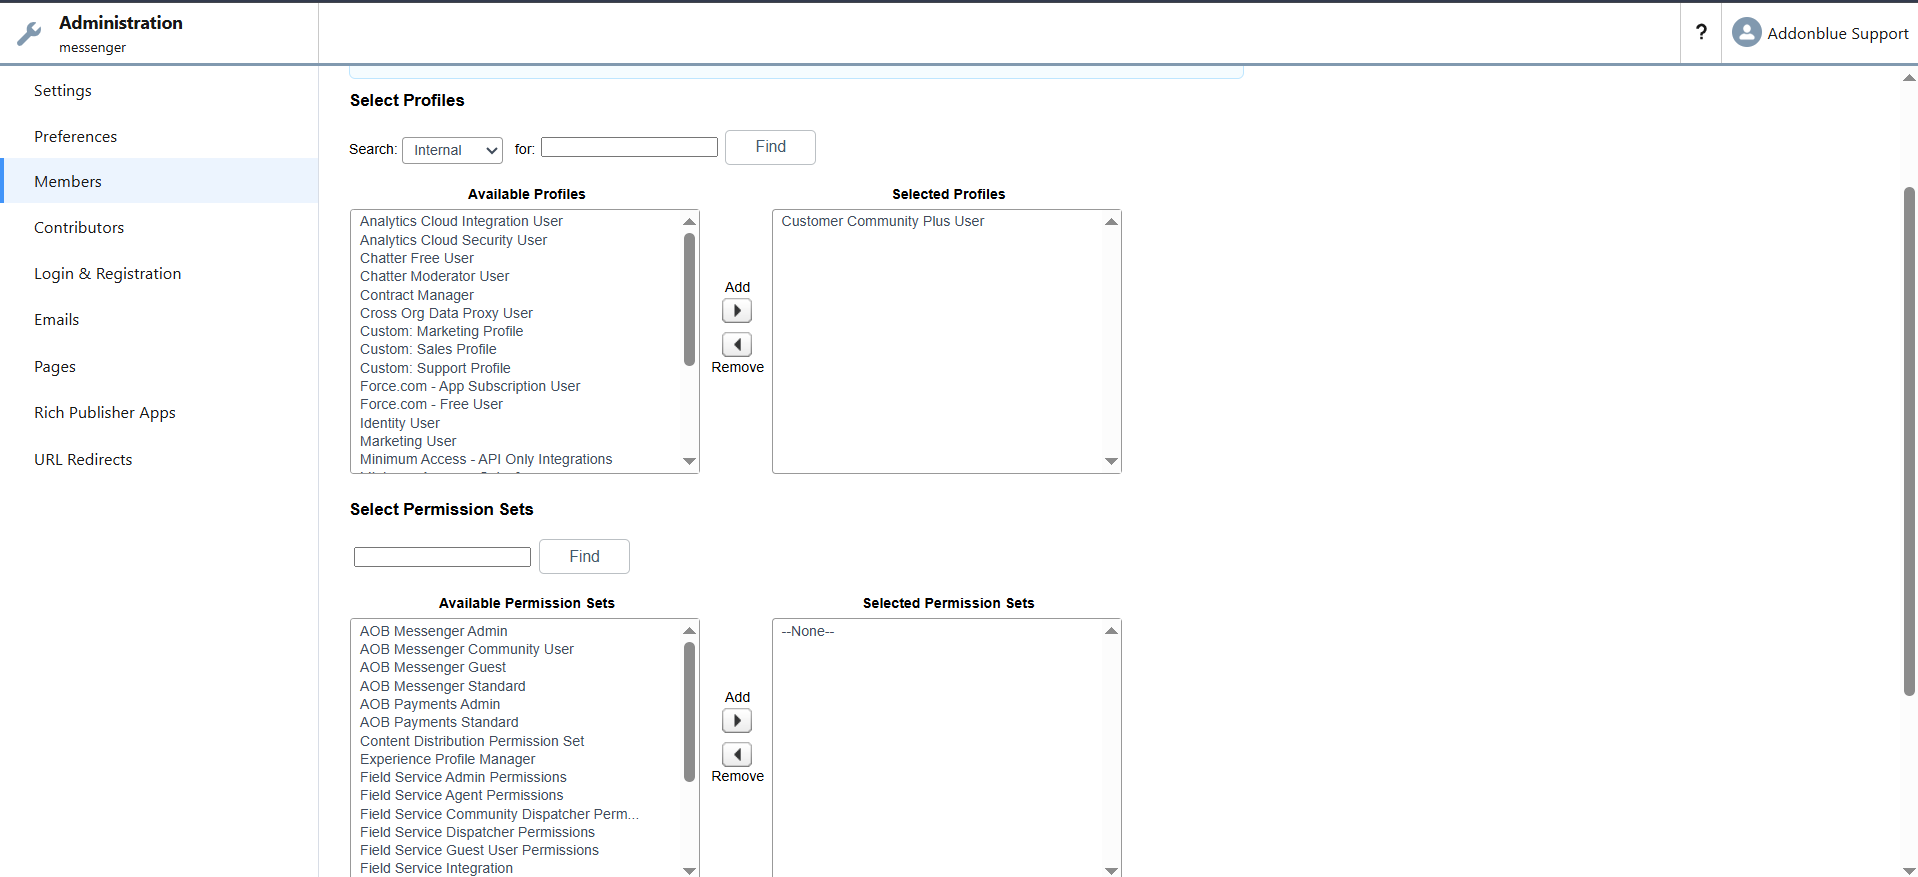Select Customer Community Plus User in Selected Profiles
This screenshot has height=877, width=1918.
click(882, 221)
